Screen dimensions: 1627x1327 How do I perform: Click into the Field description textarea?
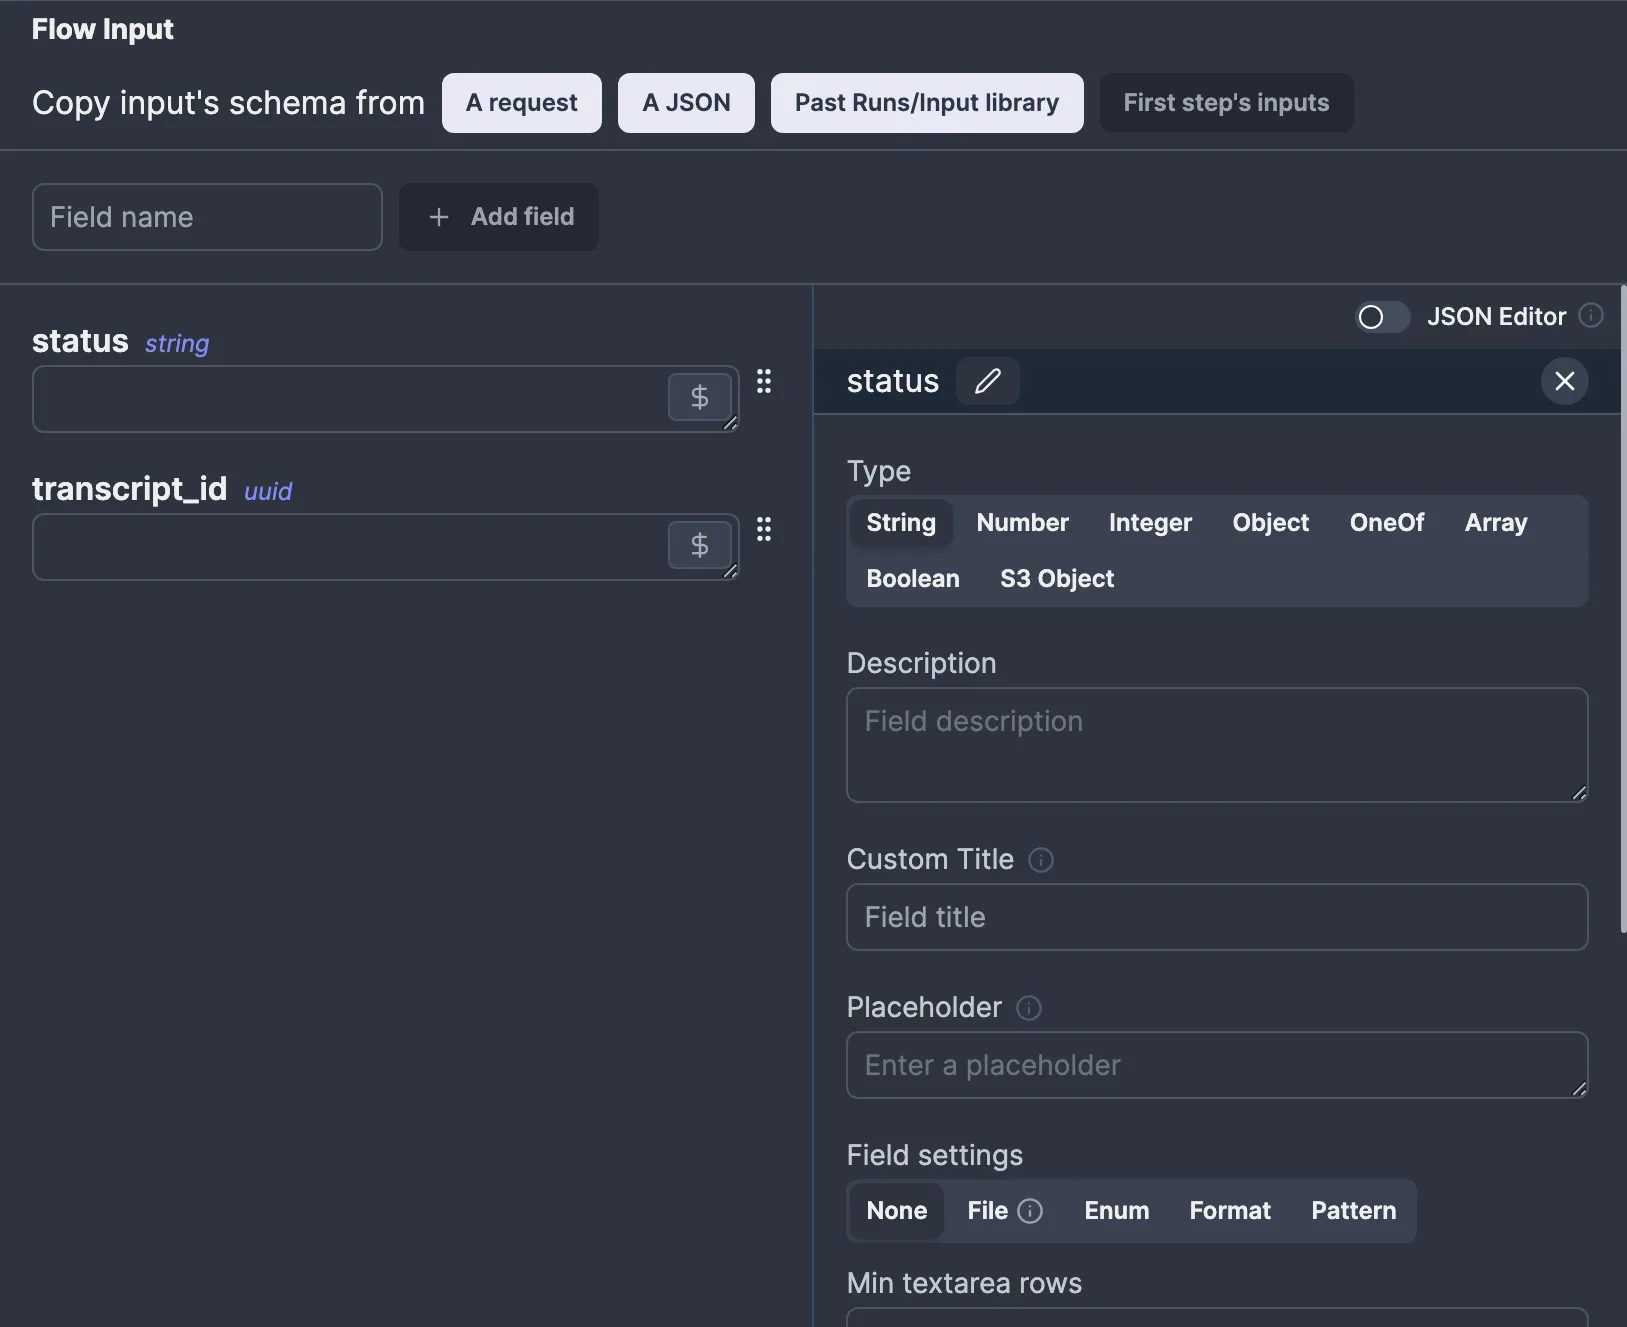coord(1216,745)
